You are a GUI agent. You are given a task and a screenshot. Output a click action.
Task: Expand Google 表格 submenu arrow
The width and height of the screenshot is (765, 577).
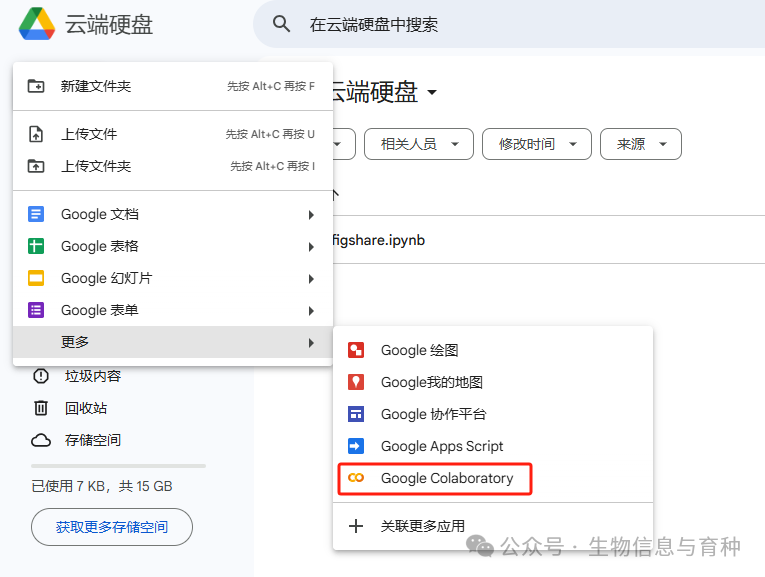(x=311, y=247)
